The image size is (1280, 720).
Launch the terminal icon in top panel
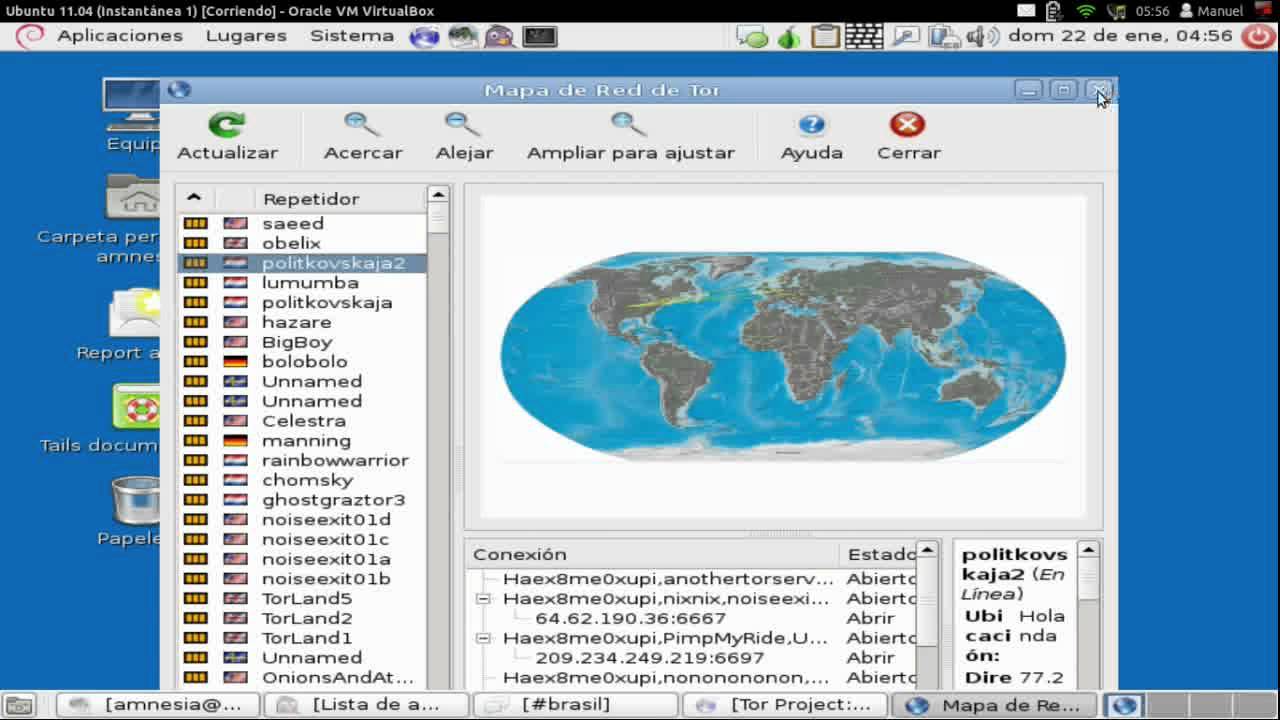click(539, 36)
